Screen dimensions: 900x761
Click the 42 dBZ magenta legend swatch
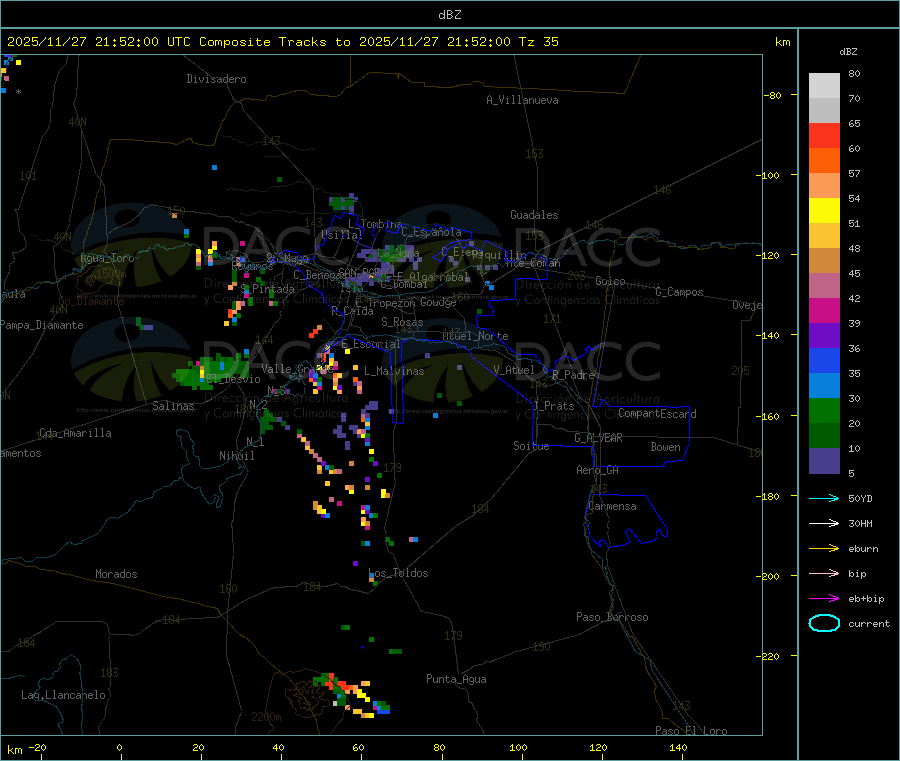tap(824, 310)
